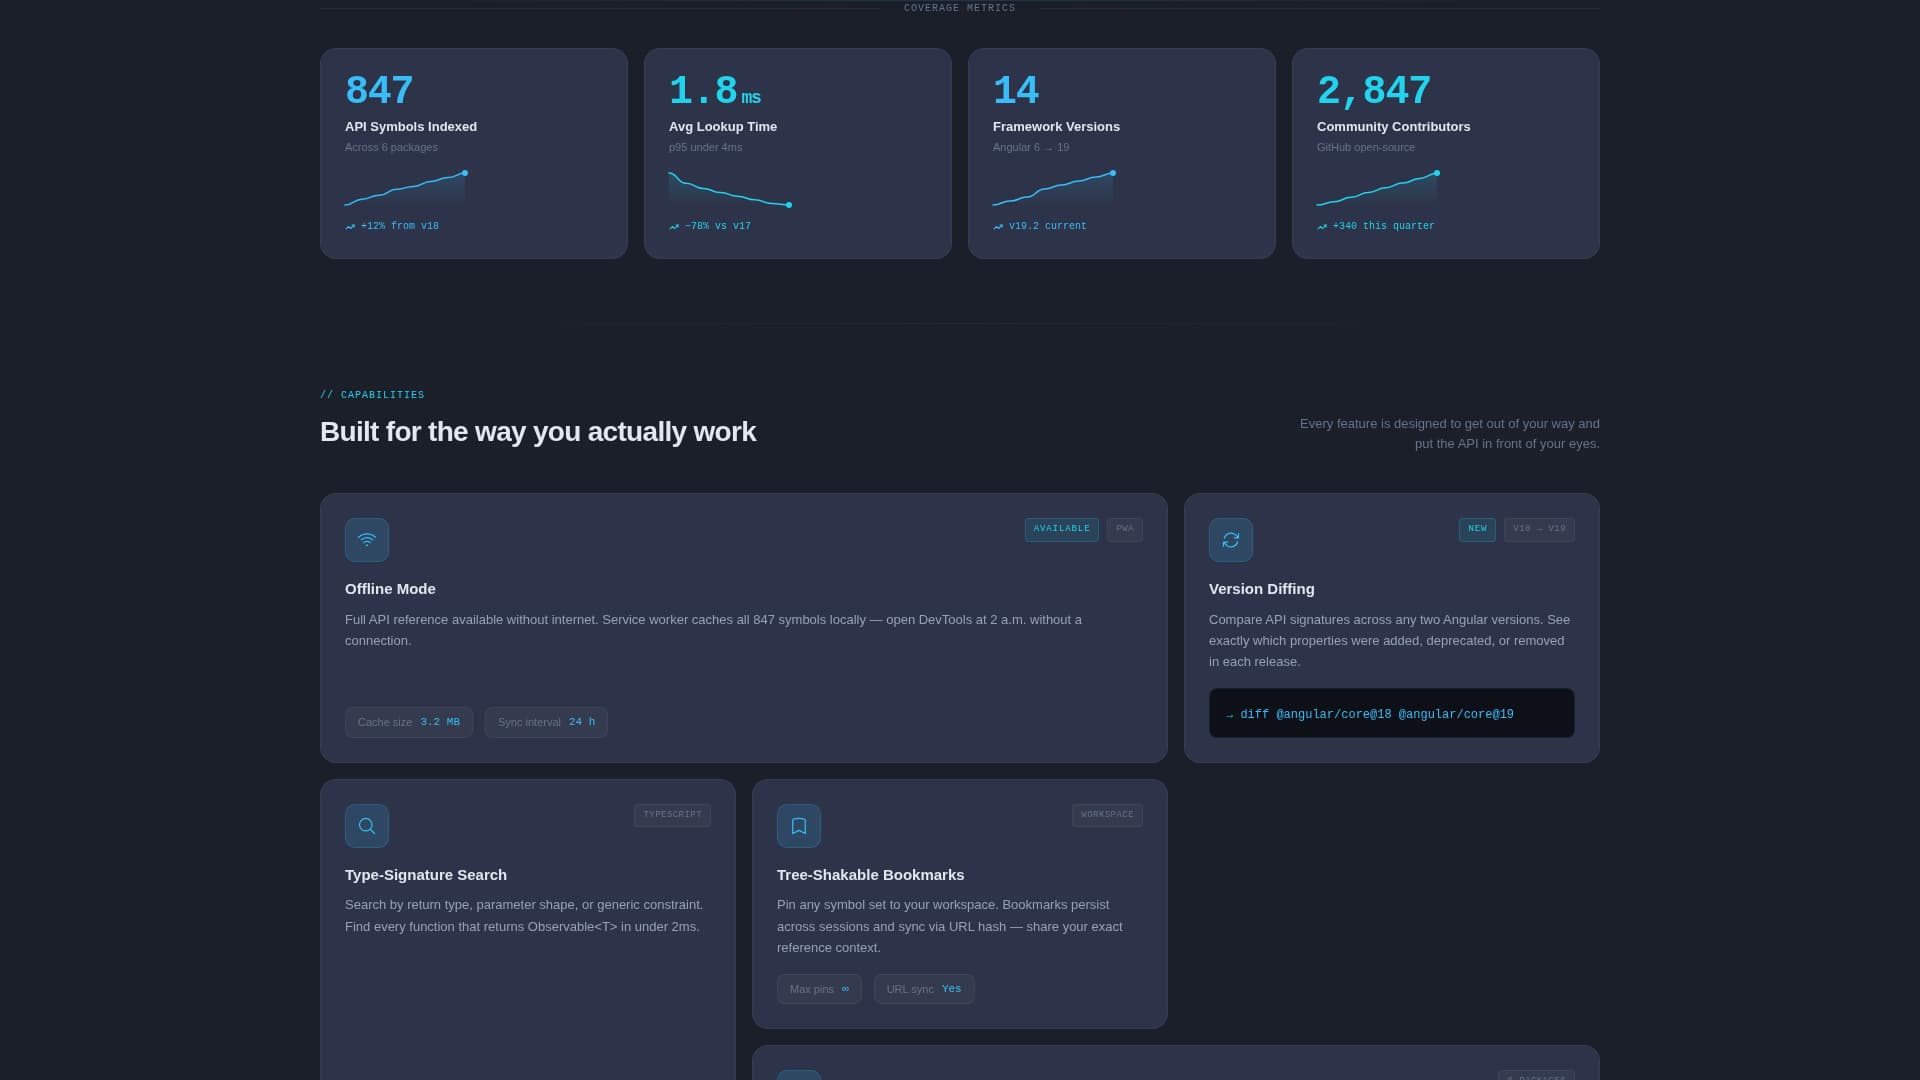The height and width of the screenshot is (1080, 1920).
Task: Select the Offline Mode Wi-Fi icon
Action: 367,539
